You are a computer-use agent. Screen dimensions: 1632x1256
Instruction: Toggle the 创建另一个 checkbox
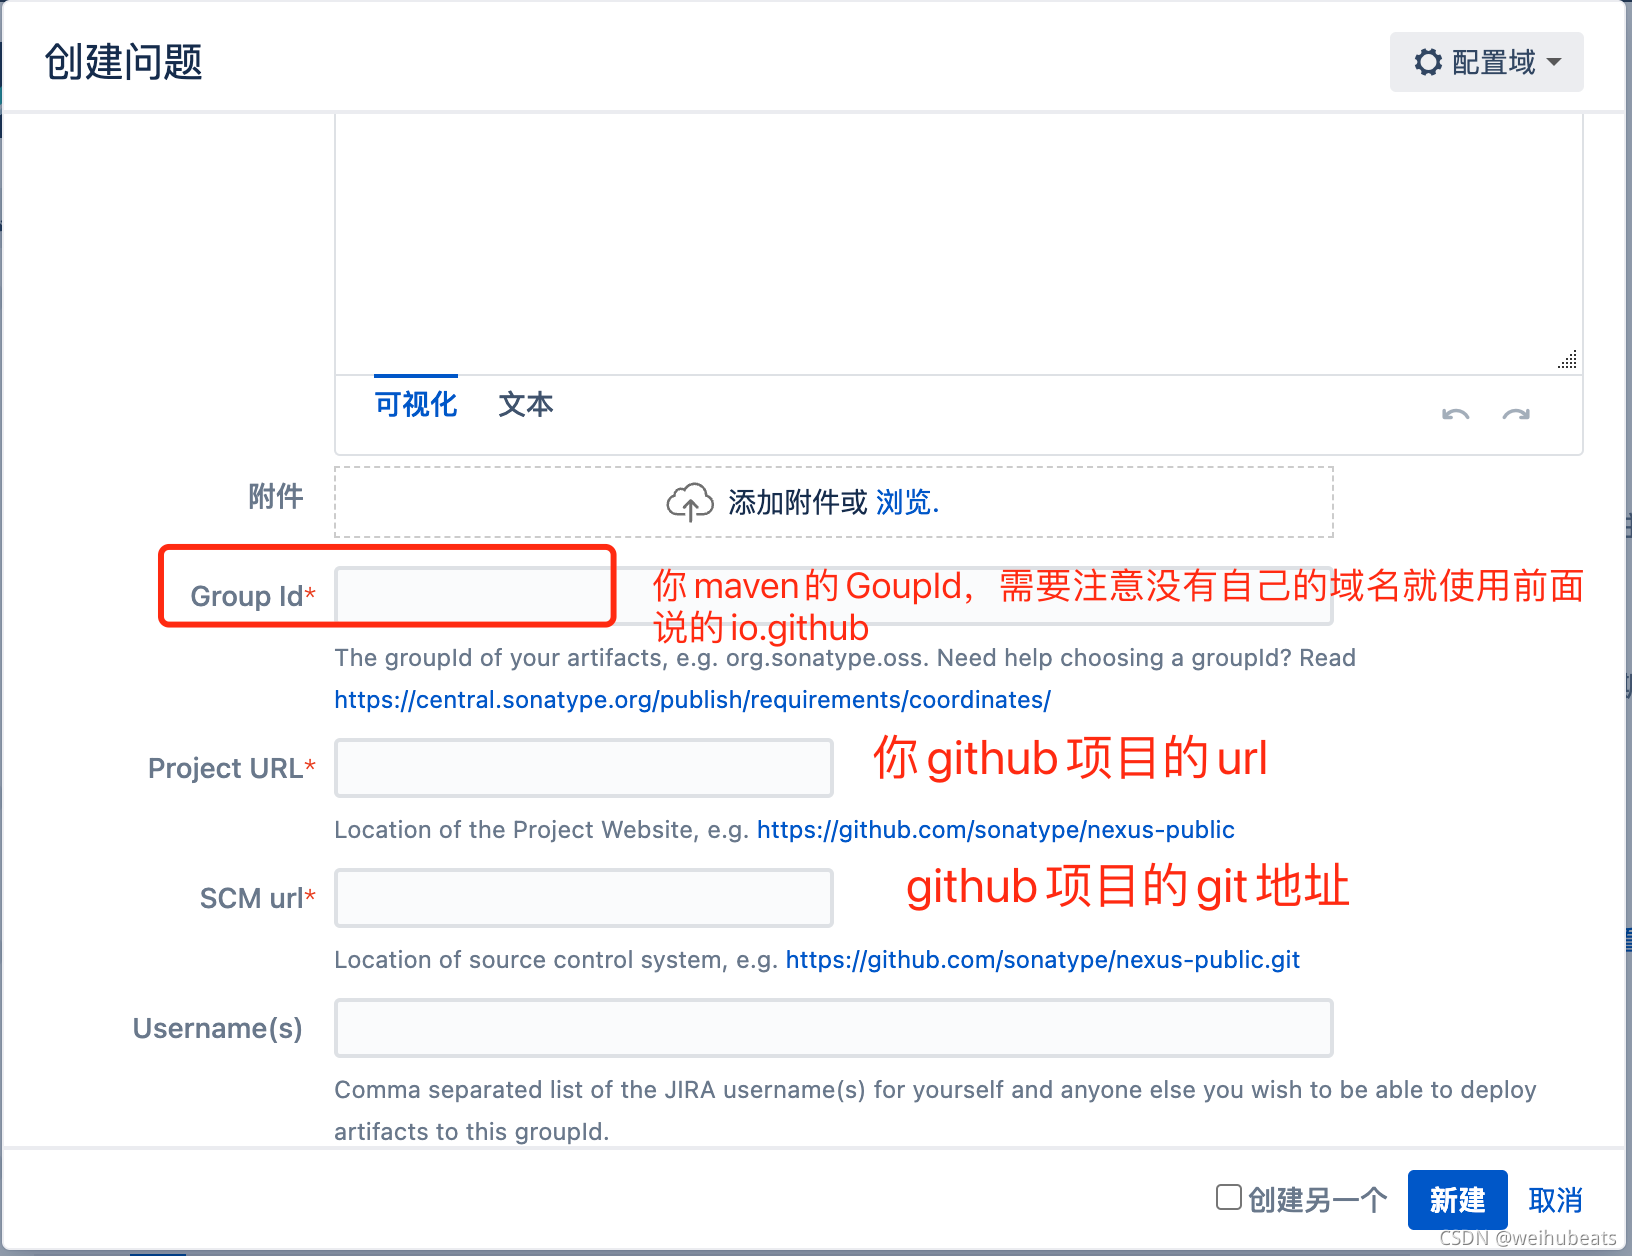1229,1197
